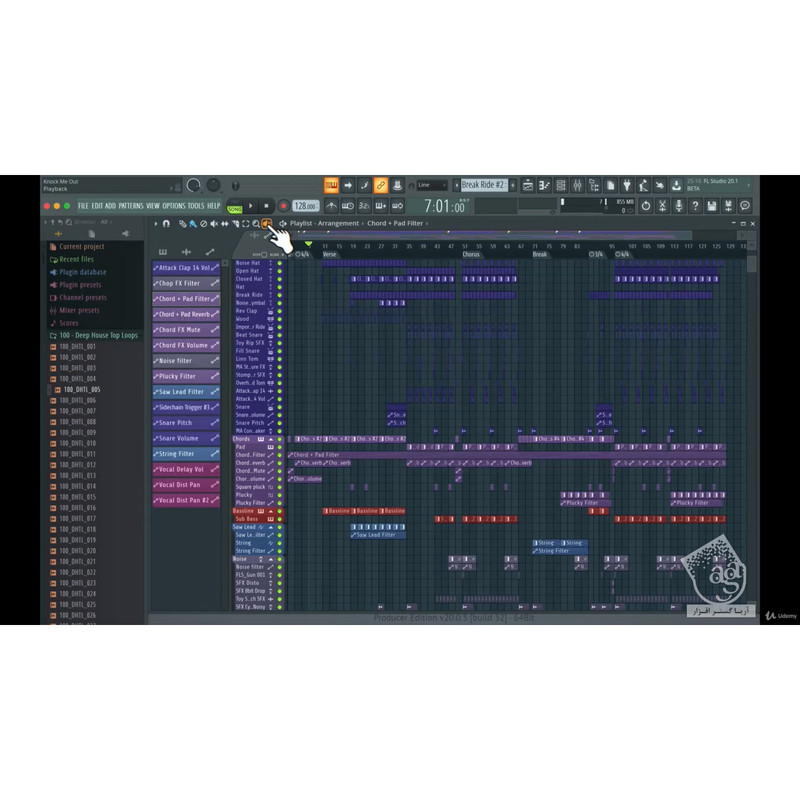
Task: Select the playlist zoom magnifier tool
Action: [256, 223]
